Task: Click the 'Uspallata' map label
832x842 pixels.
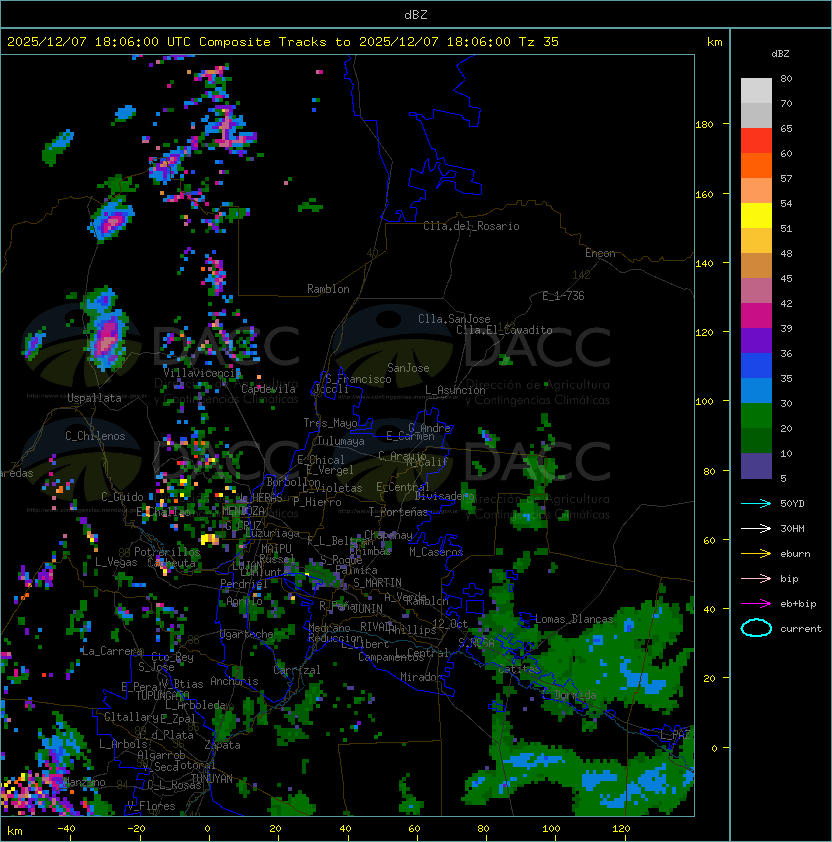Action: [x=95, y=398]
